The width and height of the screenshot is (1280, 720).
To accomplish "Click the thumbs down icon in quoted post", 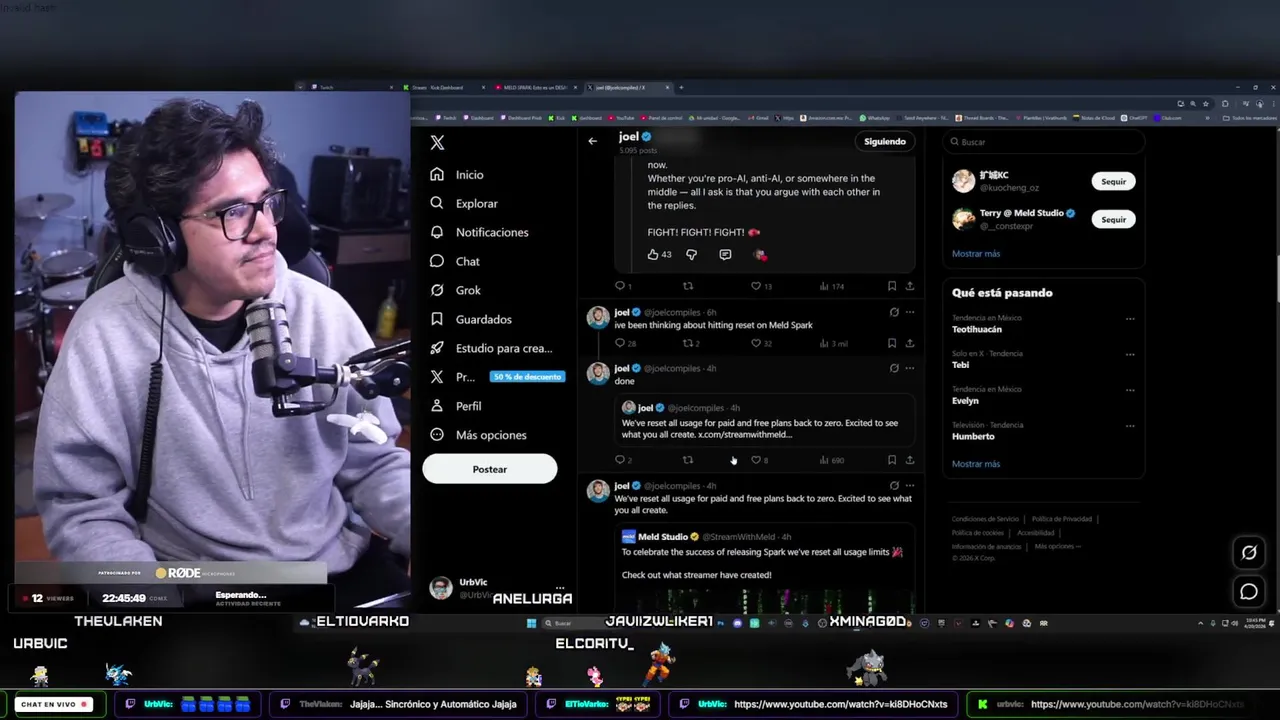I will tap(691, 255).
